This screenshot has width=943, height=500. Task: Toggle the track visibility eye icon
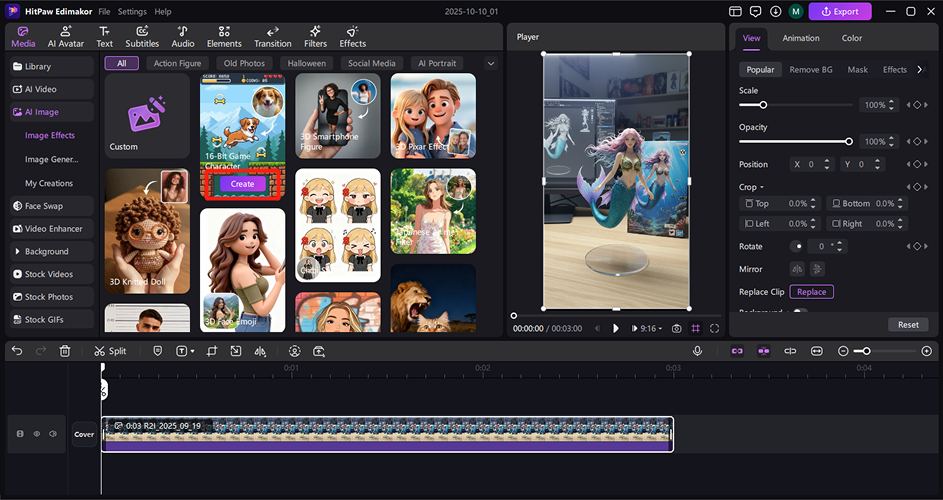pos(37,434)
